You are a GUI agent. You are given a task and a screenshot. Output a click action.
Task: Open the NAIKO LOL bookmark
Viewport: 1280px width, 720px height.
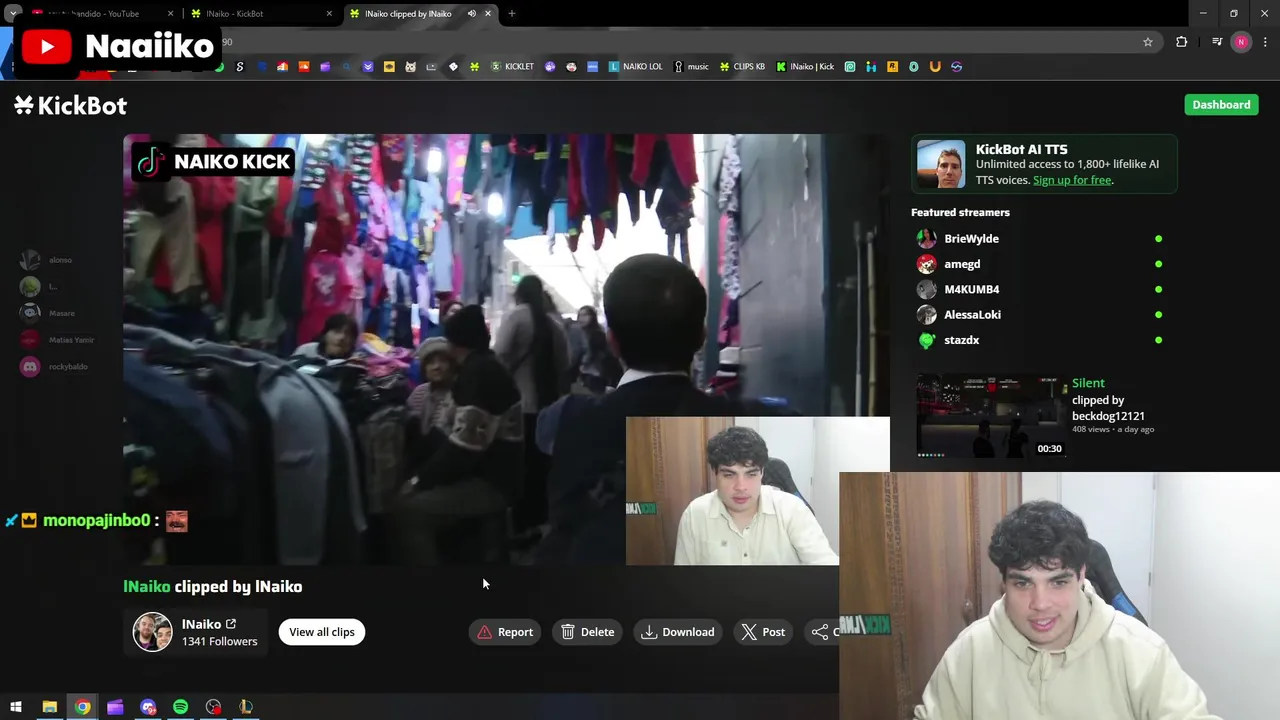(636, 67)
